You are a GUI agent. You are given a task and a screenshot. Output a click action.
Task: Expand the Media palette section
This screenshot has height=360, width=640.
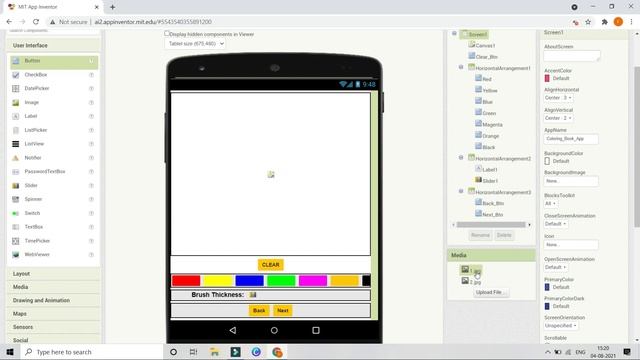(53, 287)
